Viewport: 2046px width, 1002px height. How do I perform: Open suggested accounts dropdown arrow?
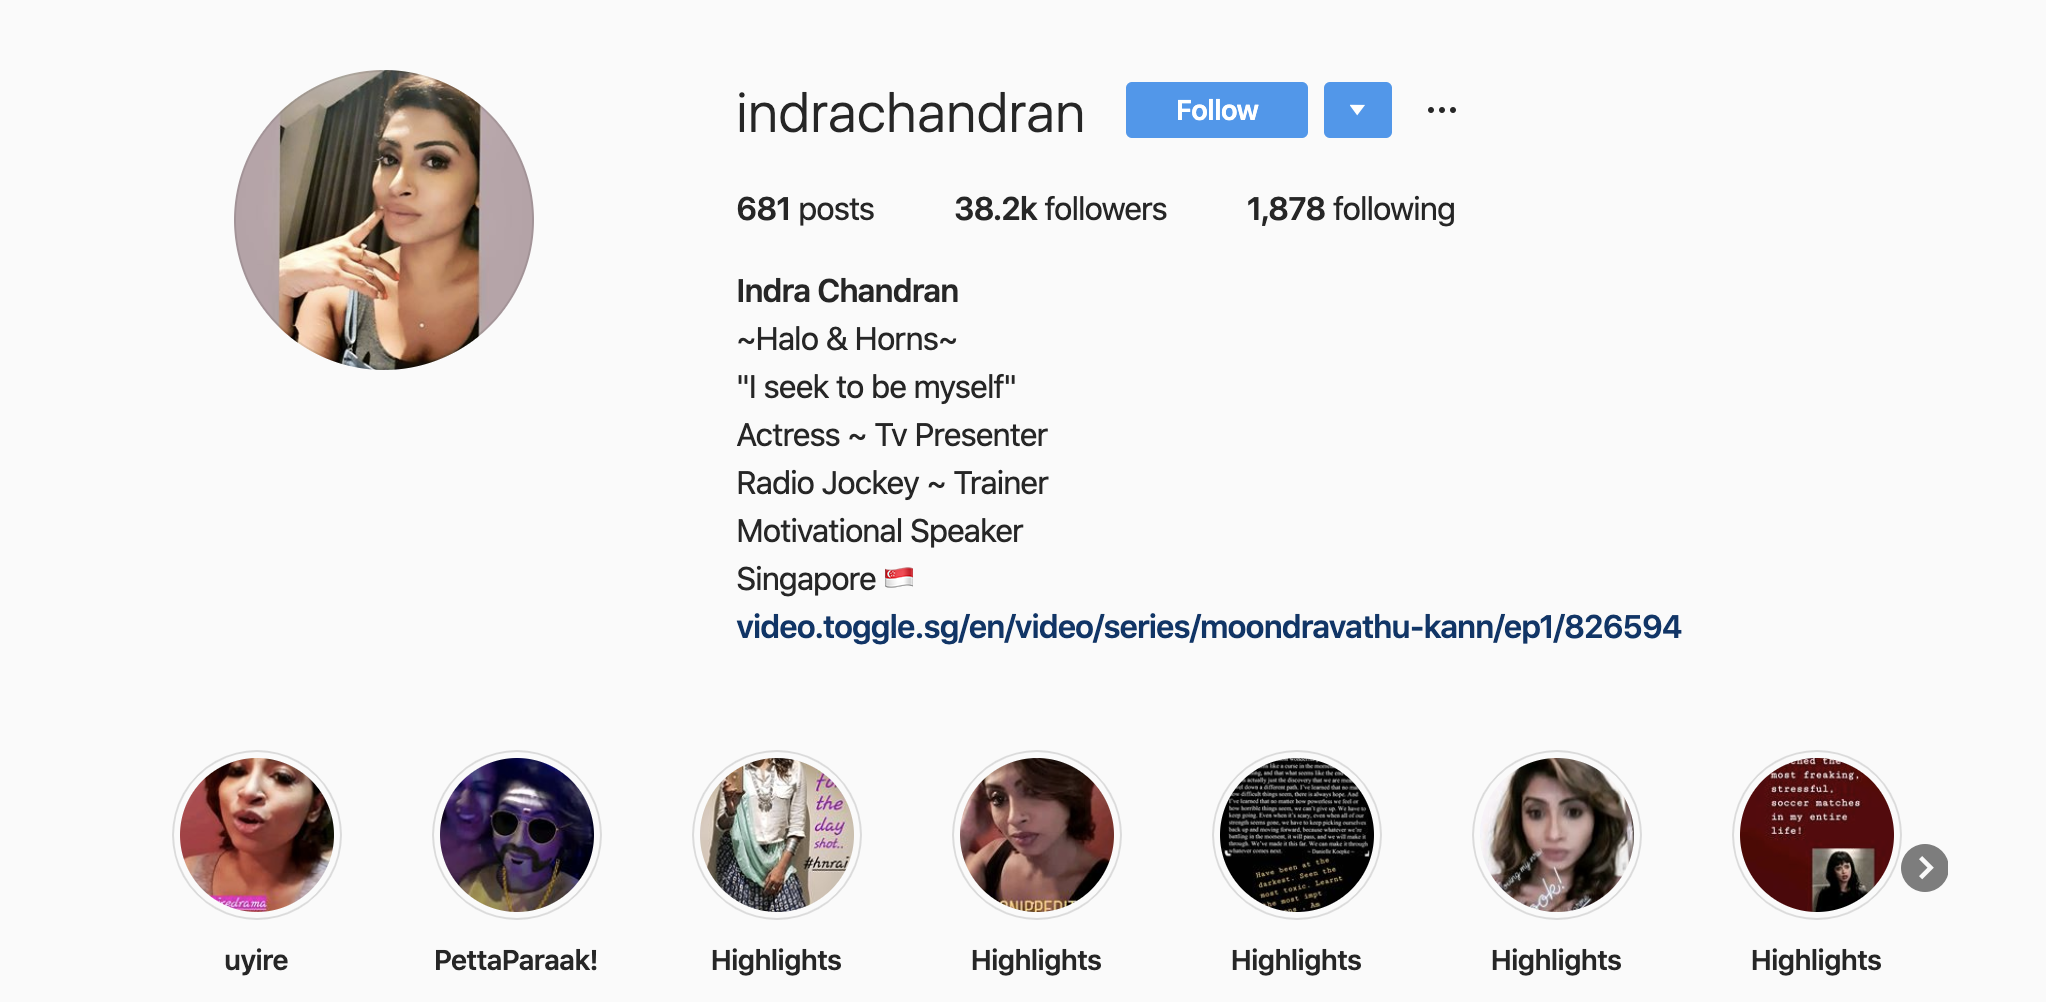(1357, 110)
